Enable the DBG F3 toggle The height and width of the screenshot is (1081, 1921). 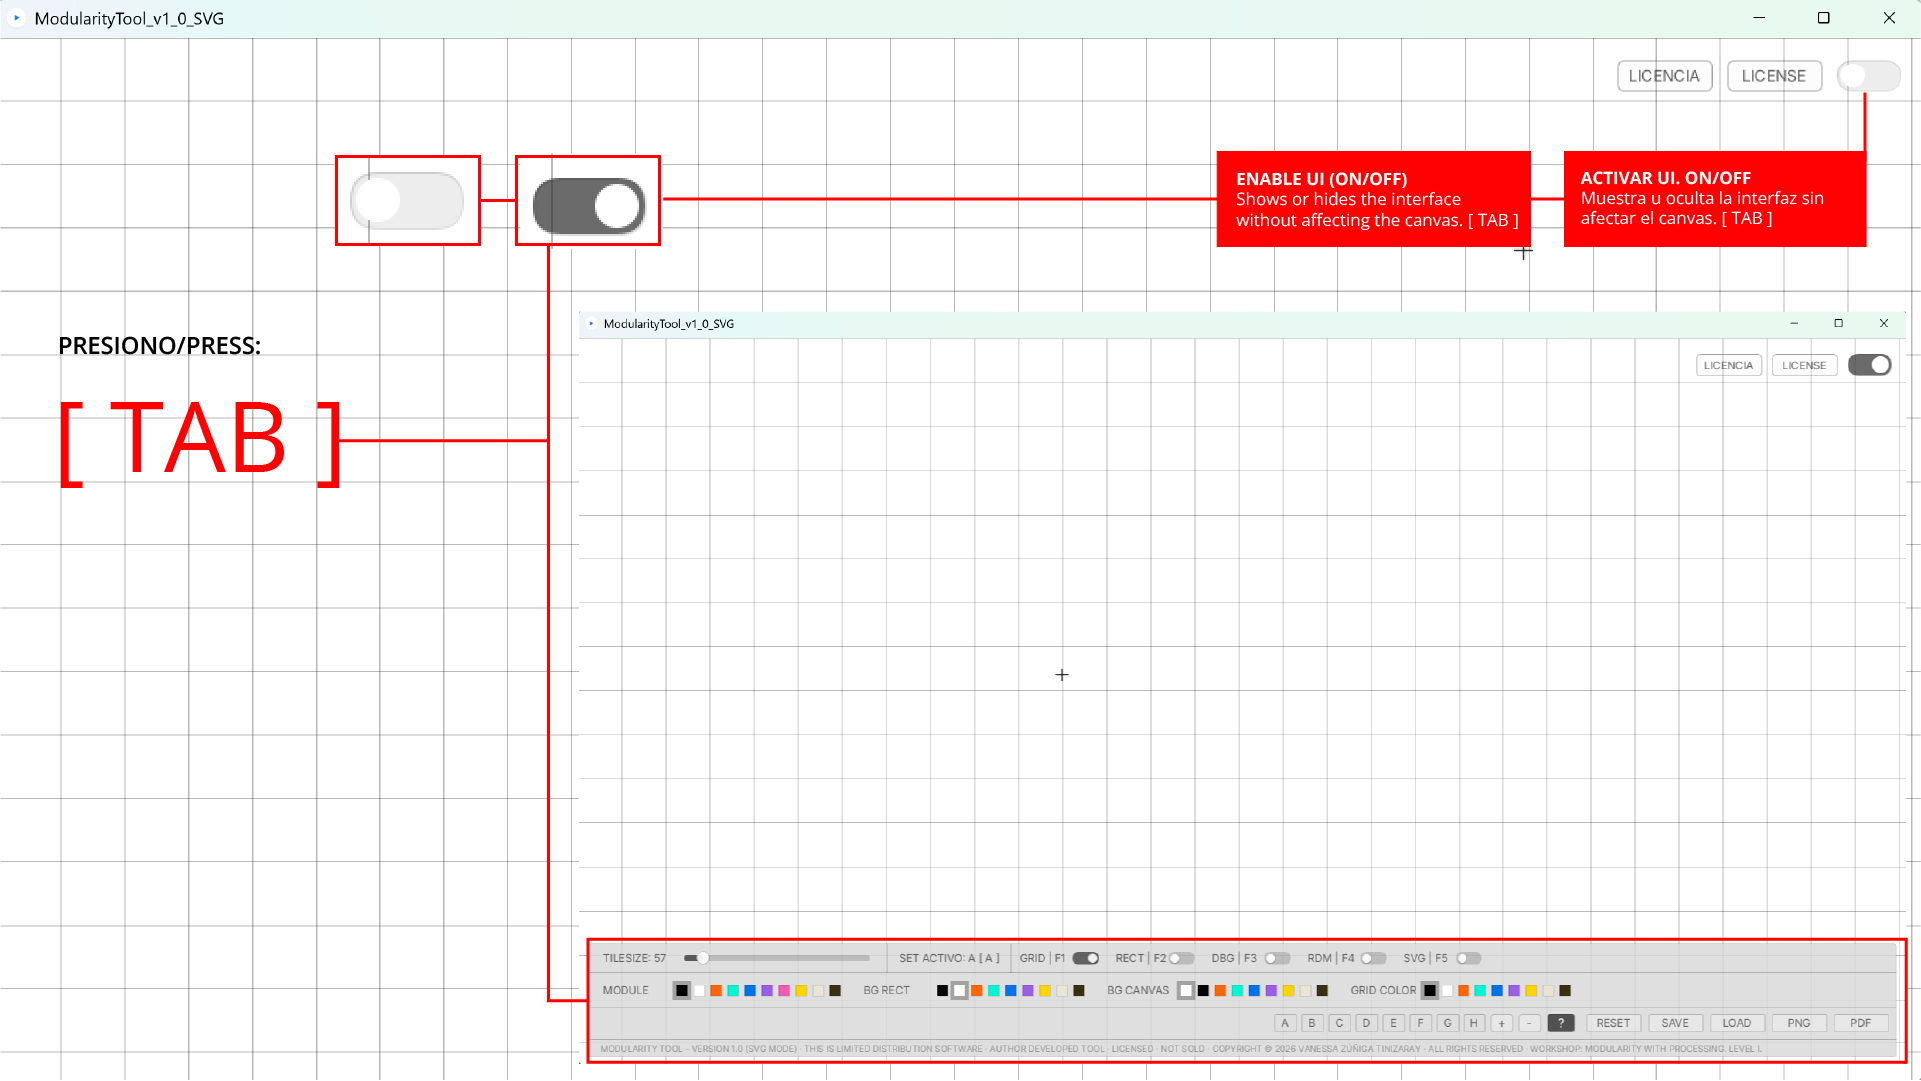tap(1277, 958)
